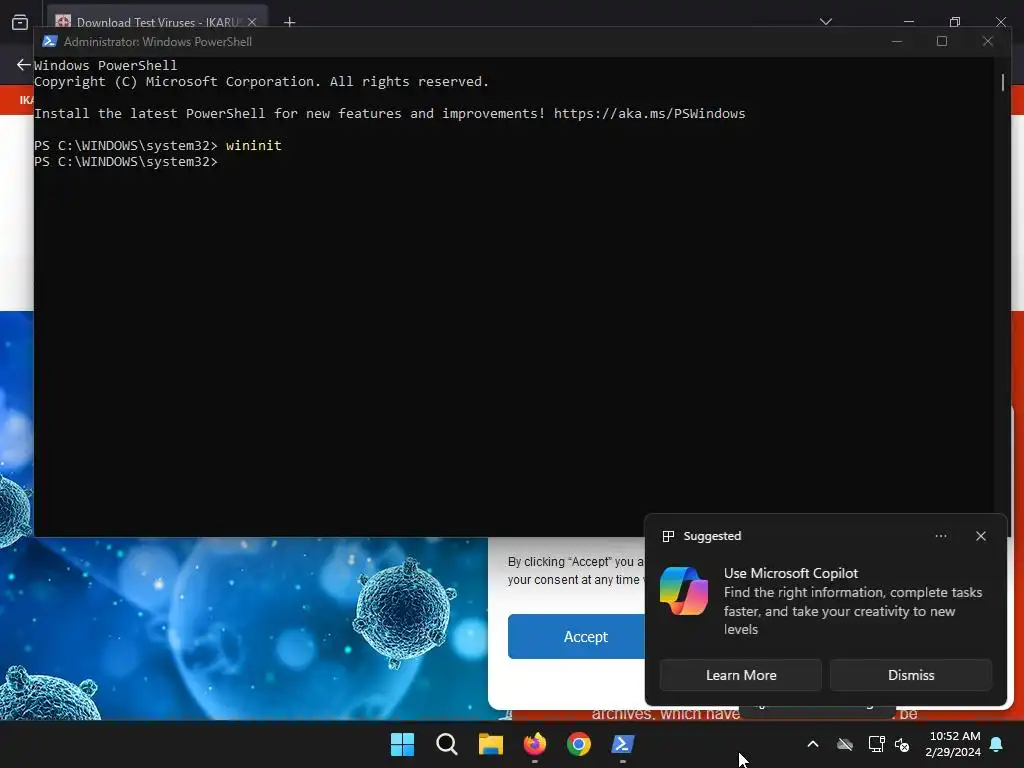Click Learn More on Copilot notification

[741, 675]
